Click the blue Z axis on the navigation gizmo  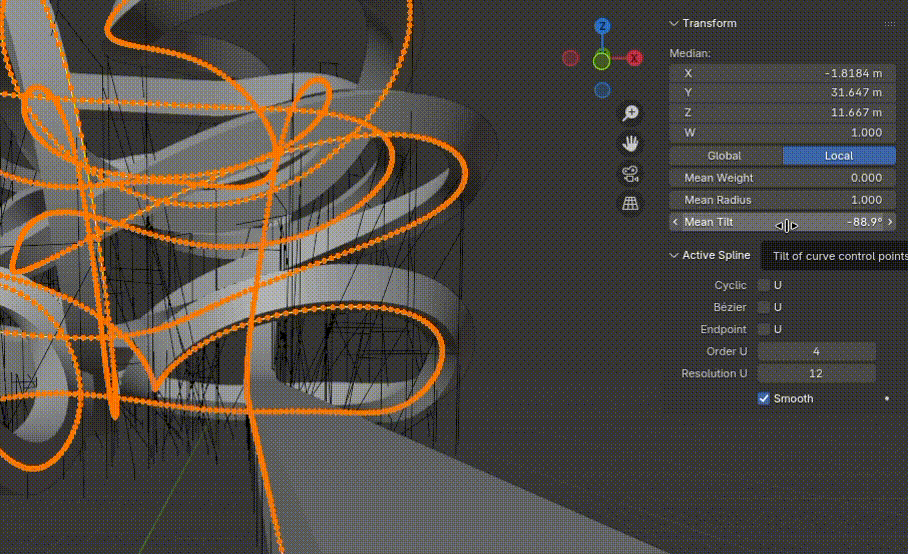coord(602,27)
